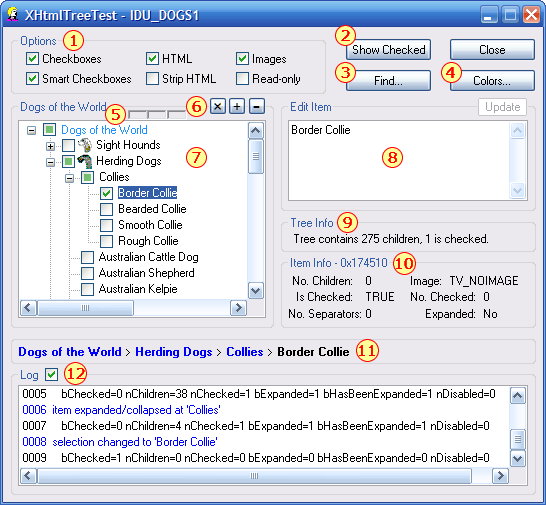Enable the Strip HTML checkbox

click(x=152, y=79)
